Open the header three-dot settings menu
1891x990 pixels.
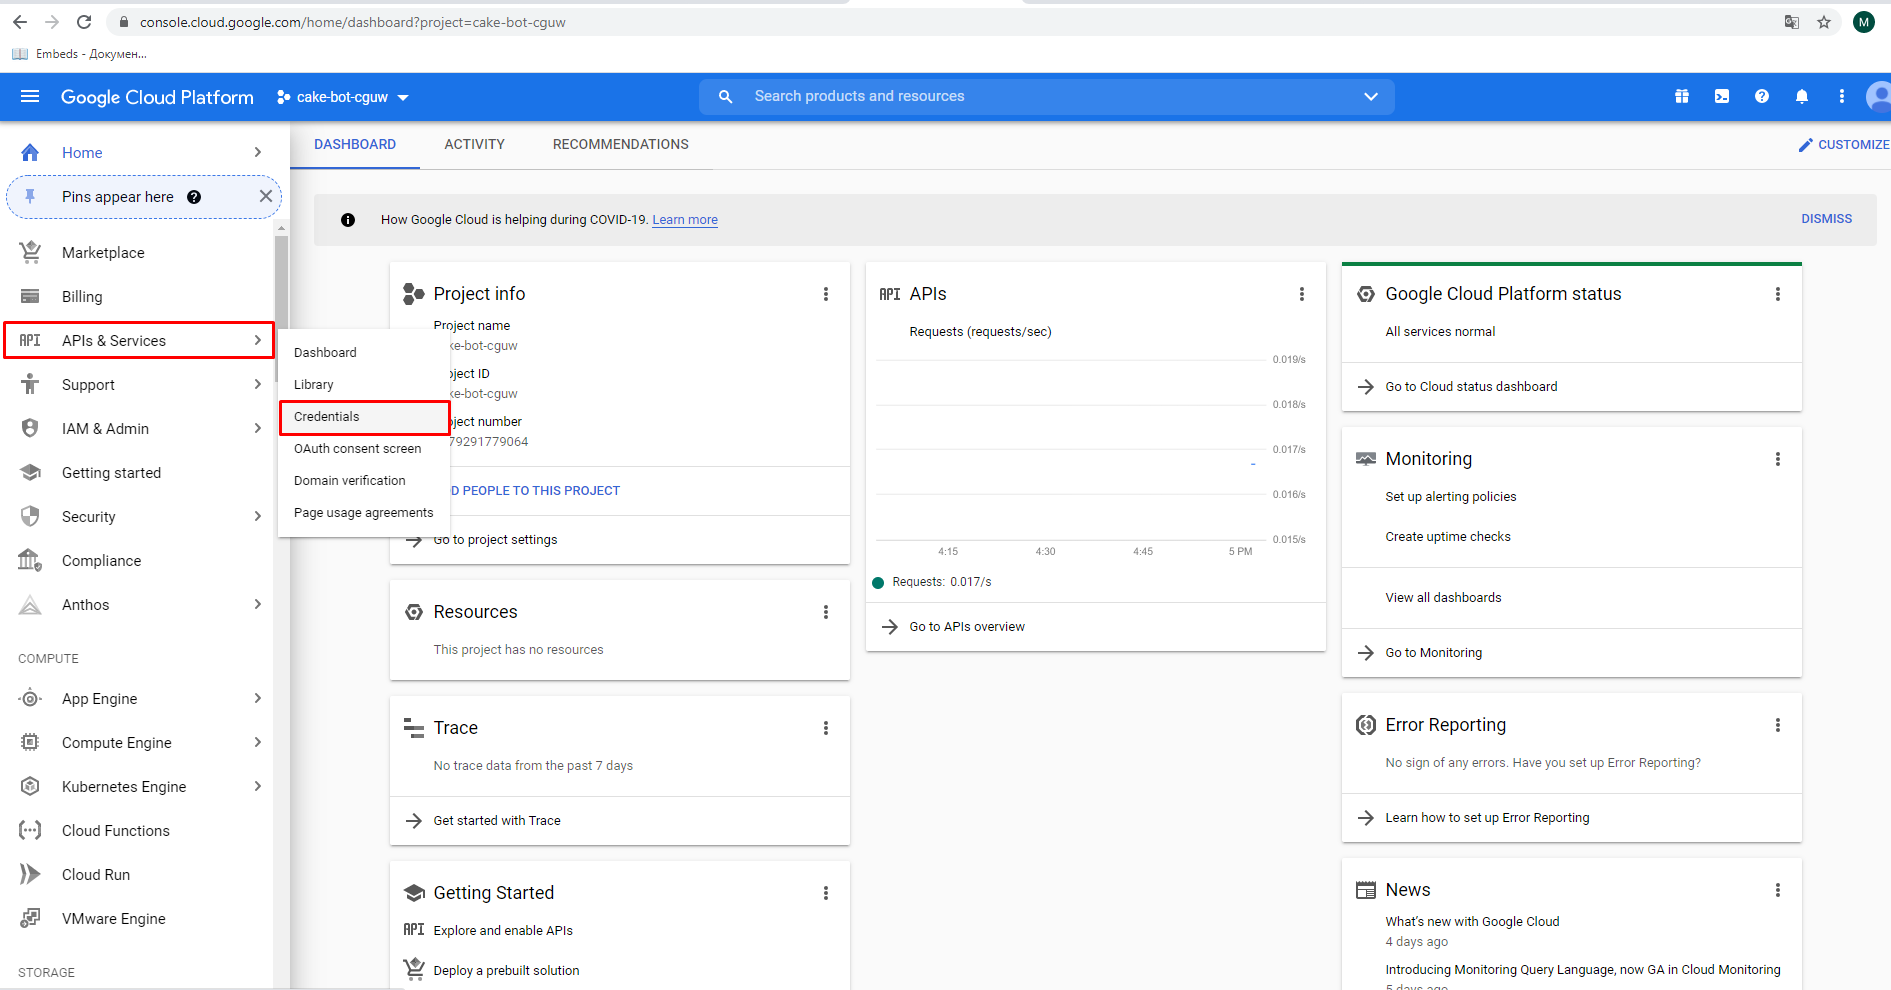pos(1842,97)
